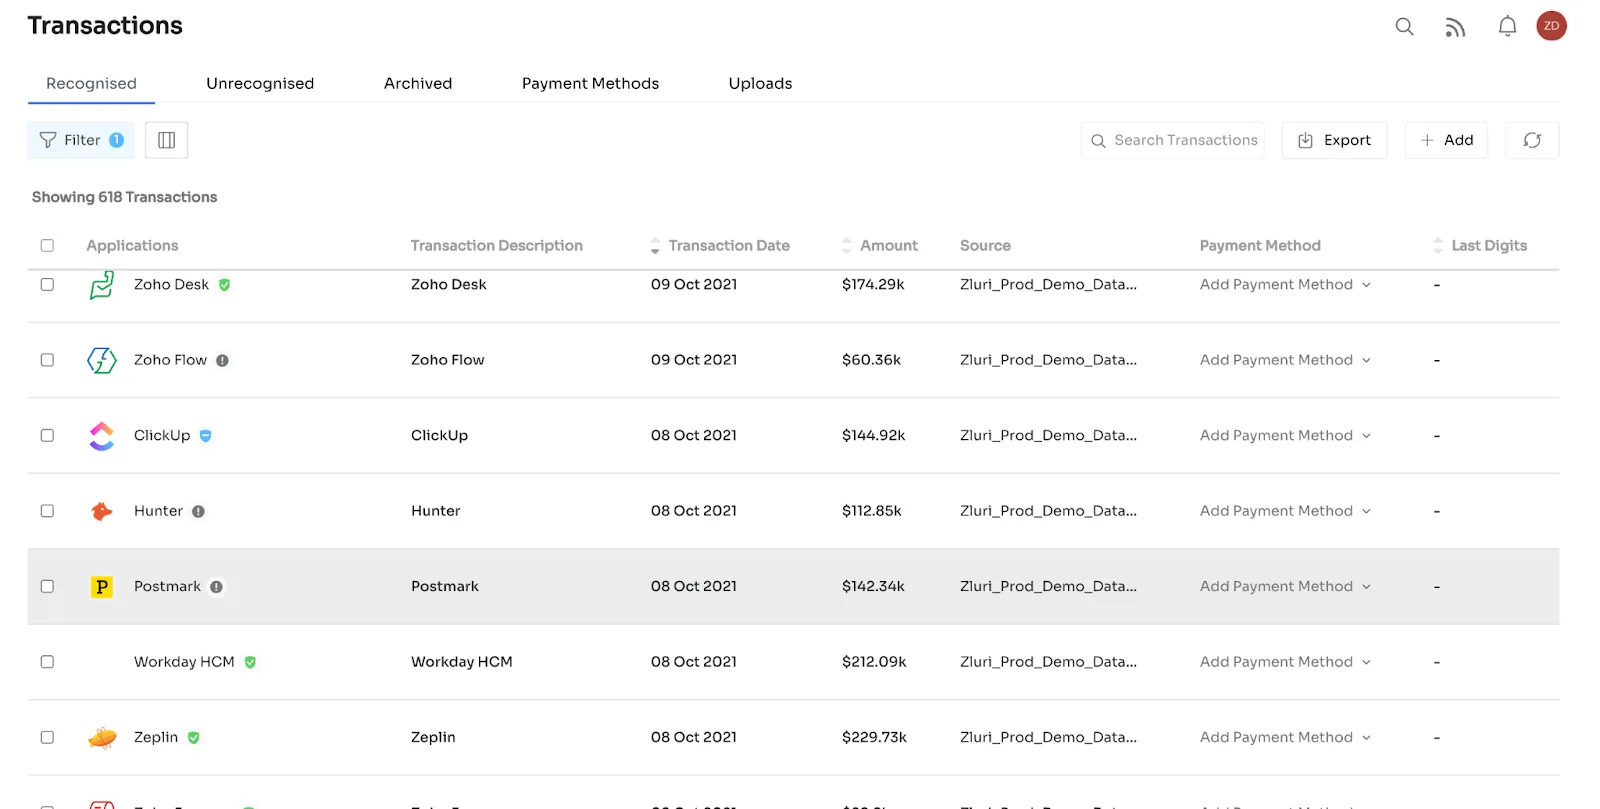The width and height of the screenshot is (1600, 809).
Task: Open Add Payment Method for Workday HCM
Action: click(1285, 662)
